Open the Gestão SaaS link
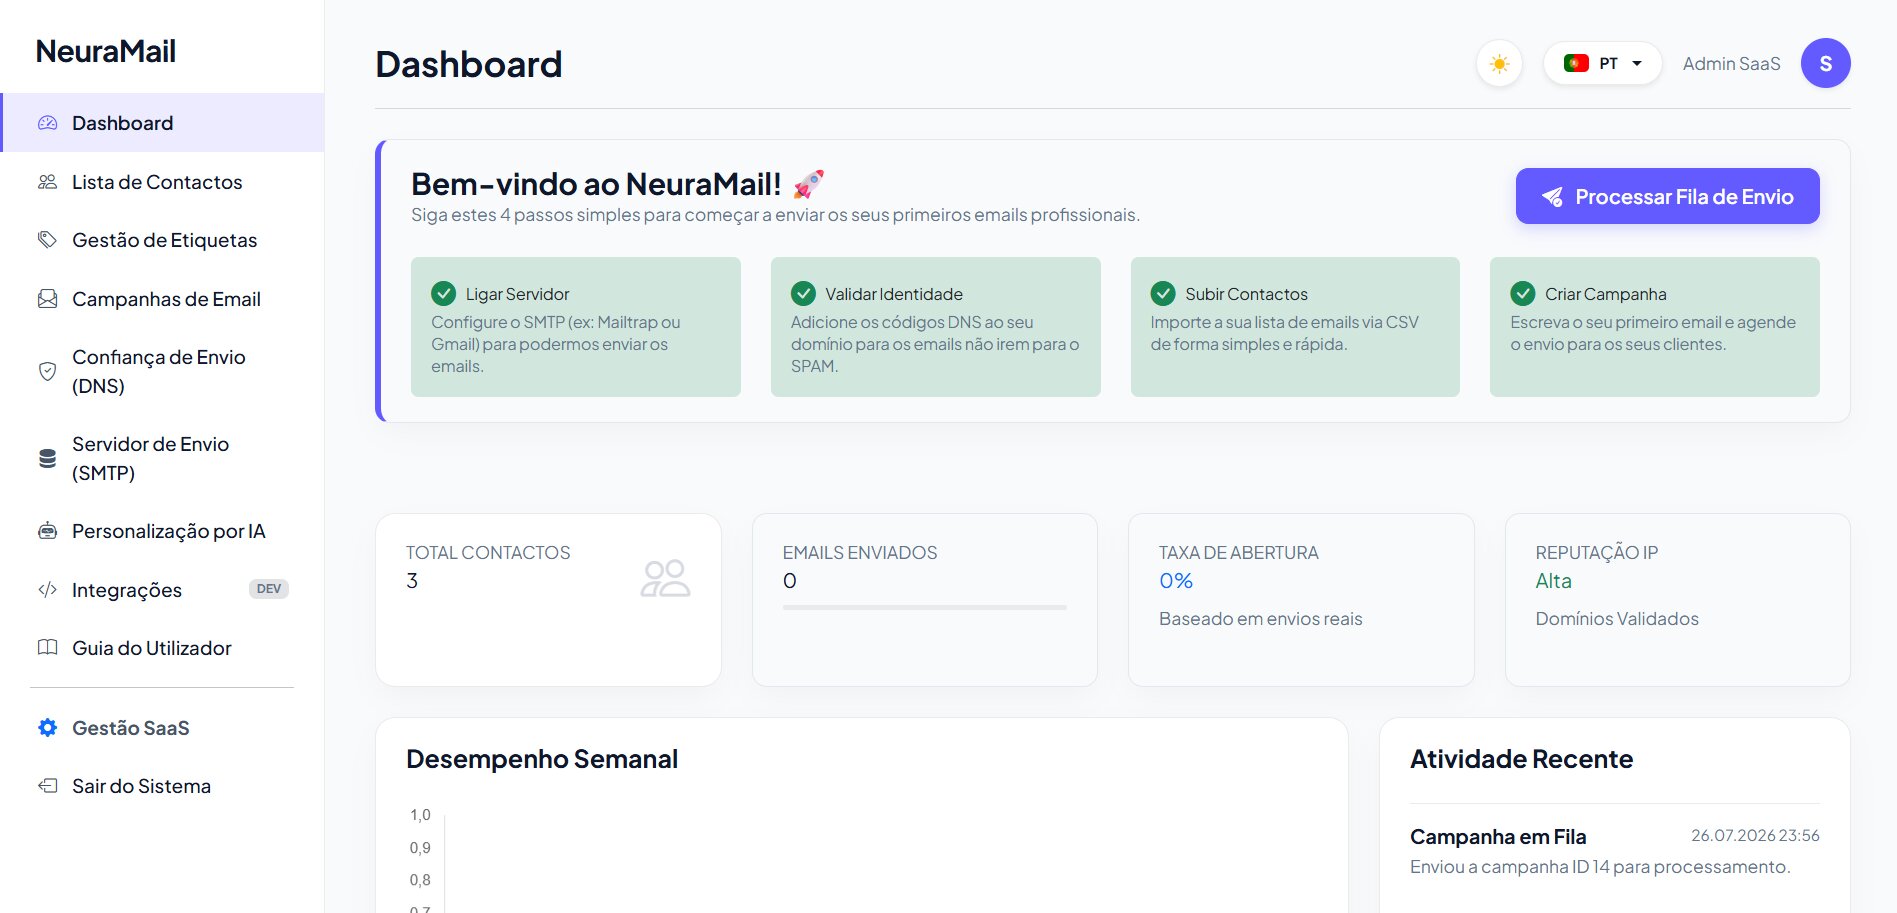Screen dimensions: 1897x913 [162, 728]
